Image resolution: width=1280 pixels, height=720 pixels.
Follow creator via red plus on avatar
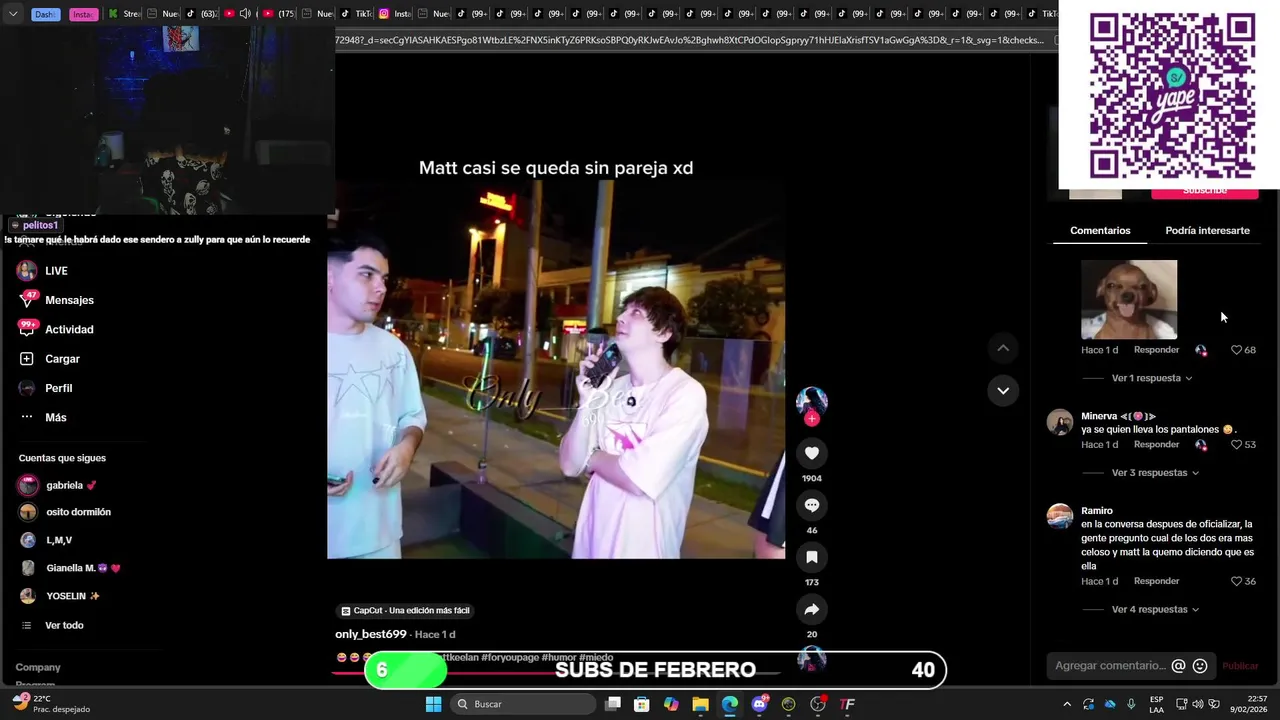pyautogui.click(x=811, y=419)
